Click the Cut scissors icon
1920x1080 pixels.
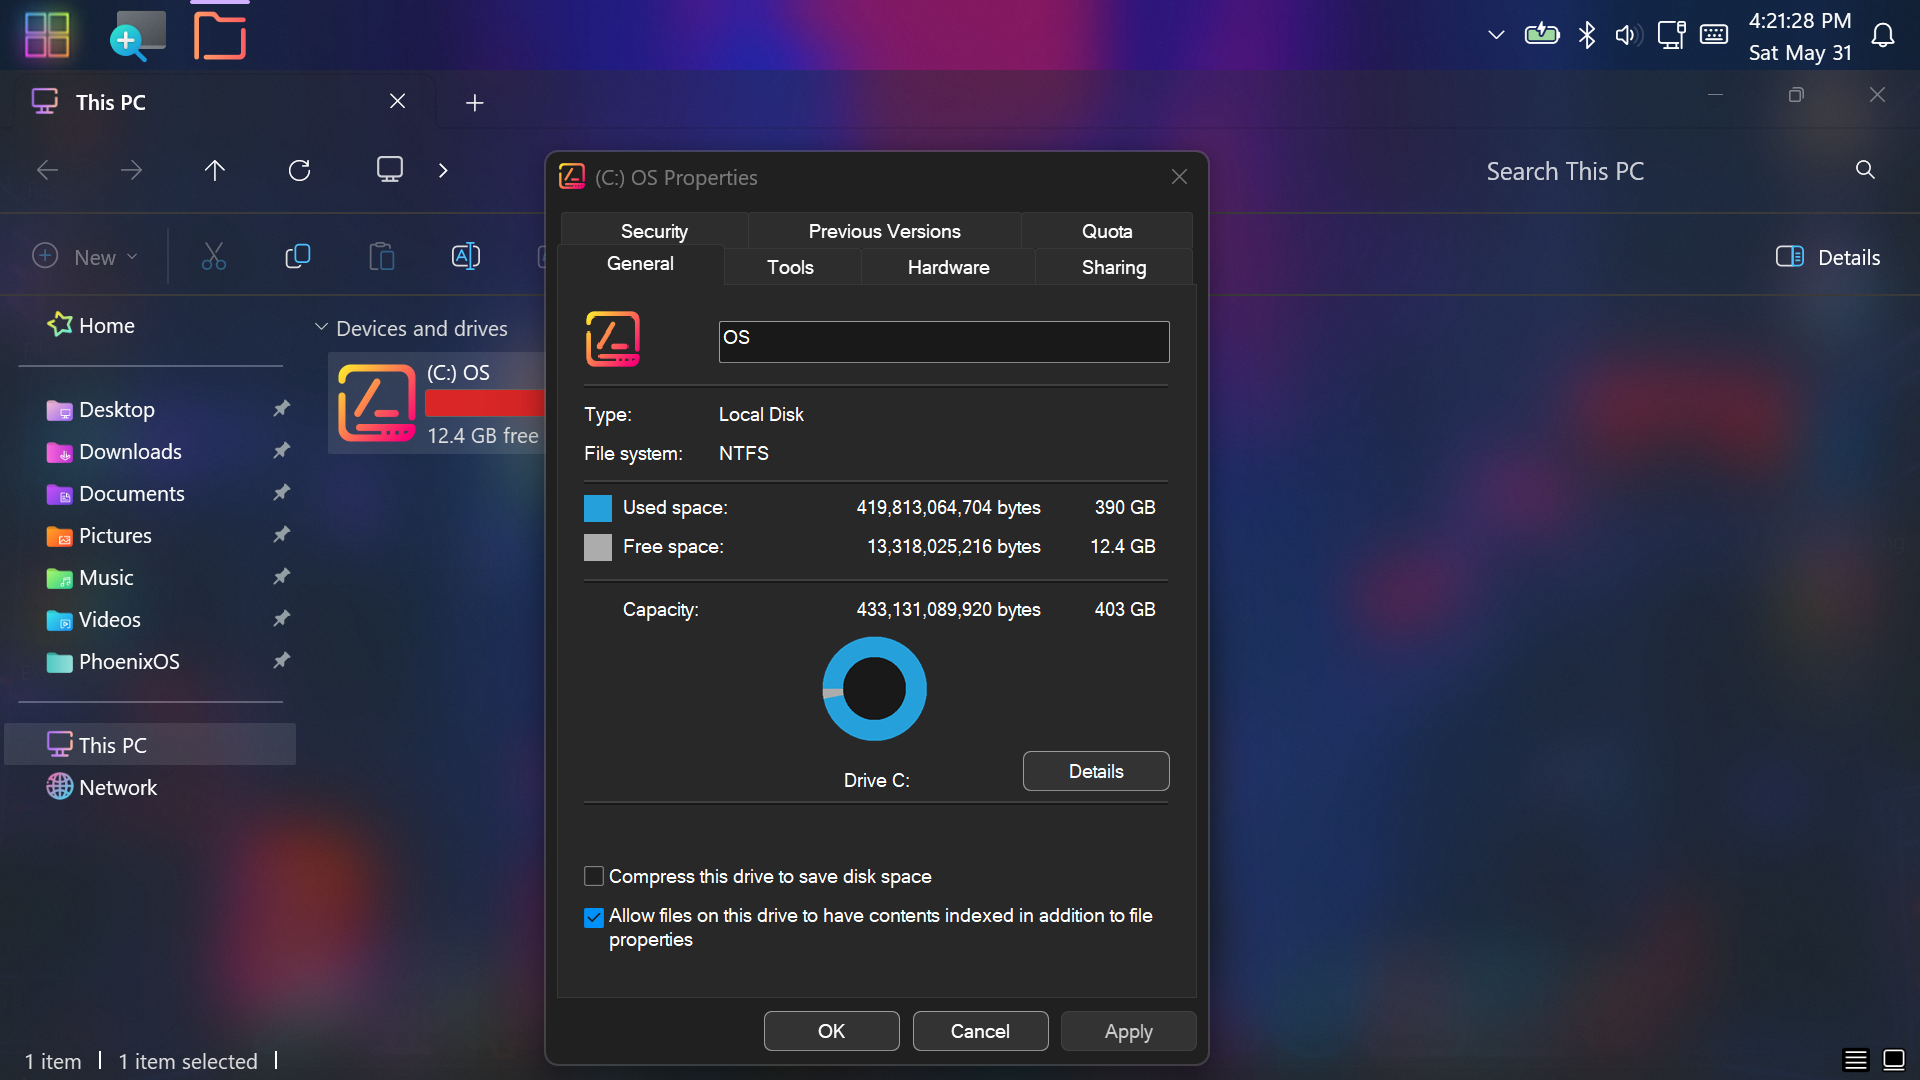pos(214,257)
